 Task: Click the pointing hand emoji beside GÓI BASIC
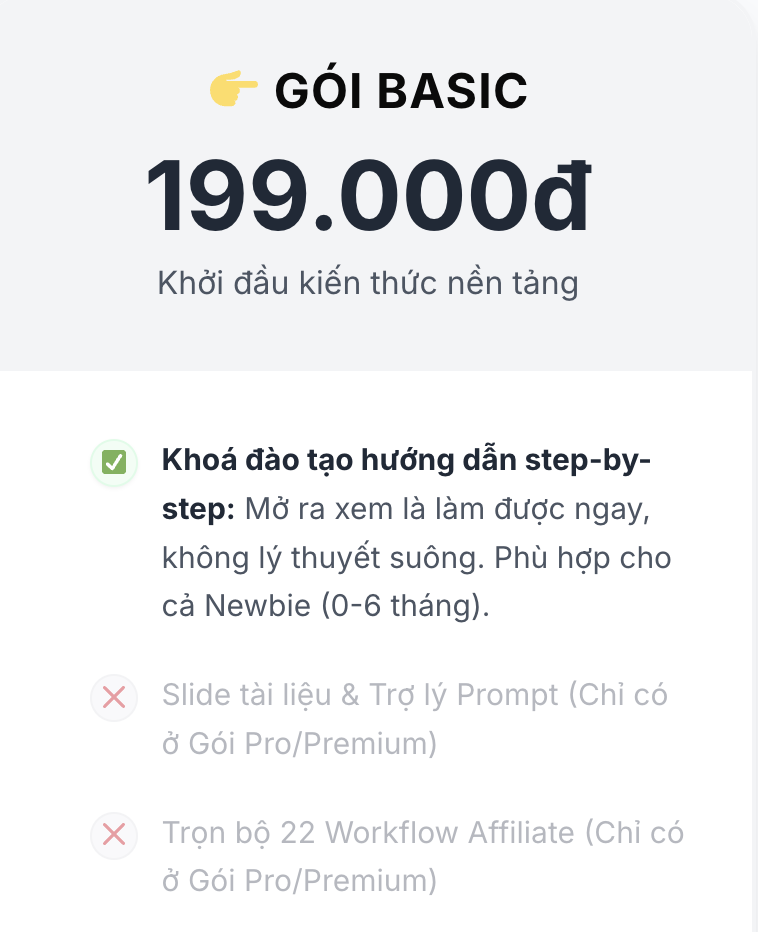pos(233,91)
